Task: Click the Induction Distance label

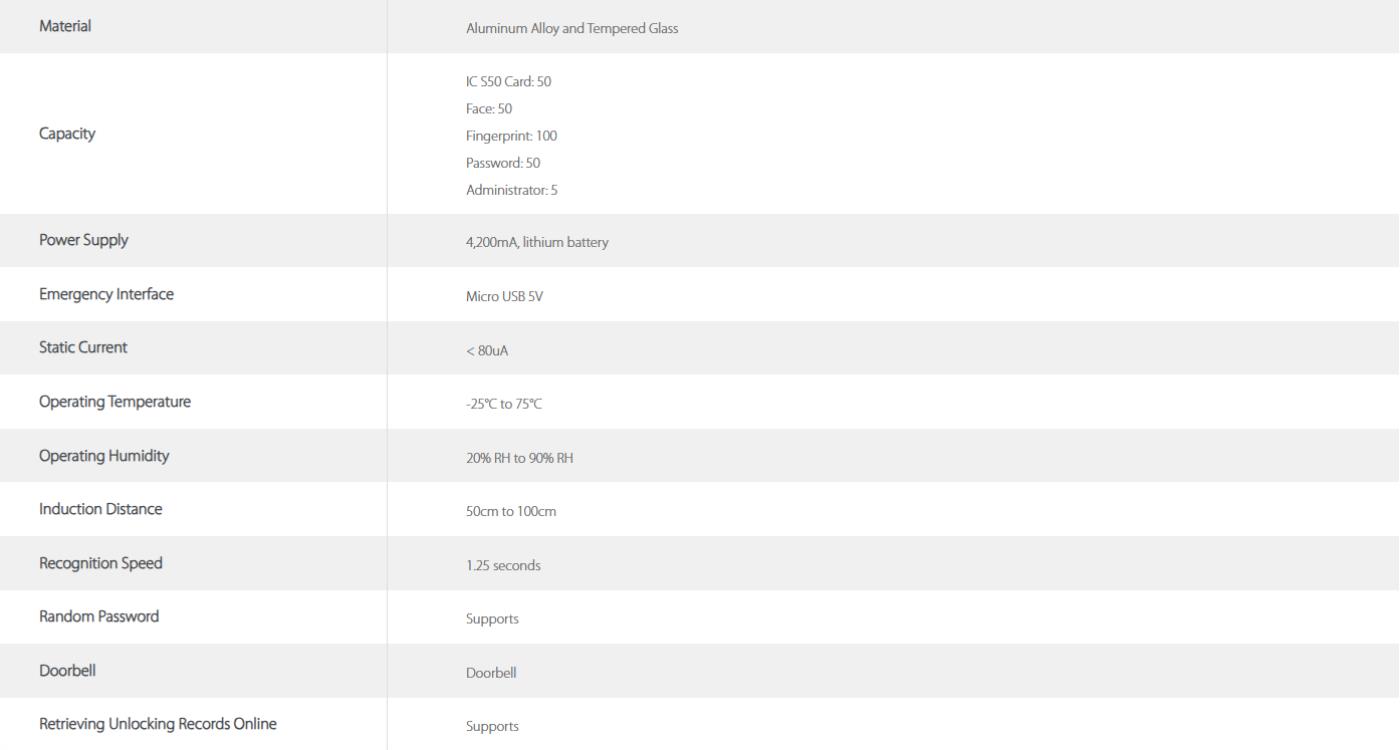Action: coord(100,509)
